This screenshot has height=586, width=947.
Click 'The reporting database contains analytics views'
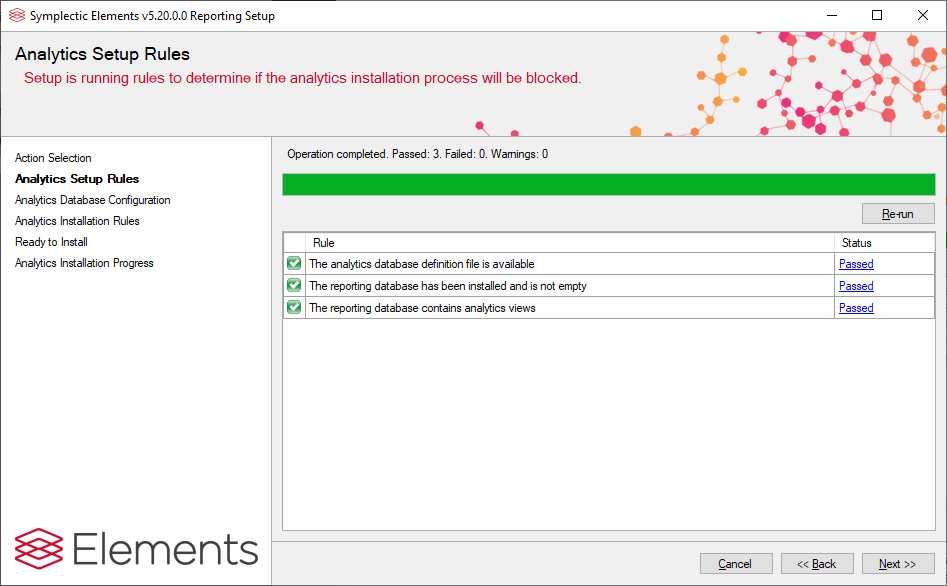[422, 307]
